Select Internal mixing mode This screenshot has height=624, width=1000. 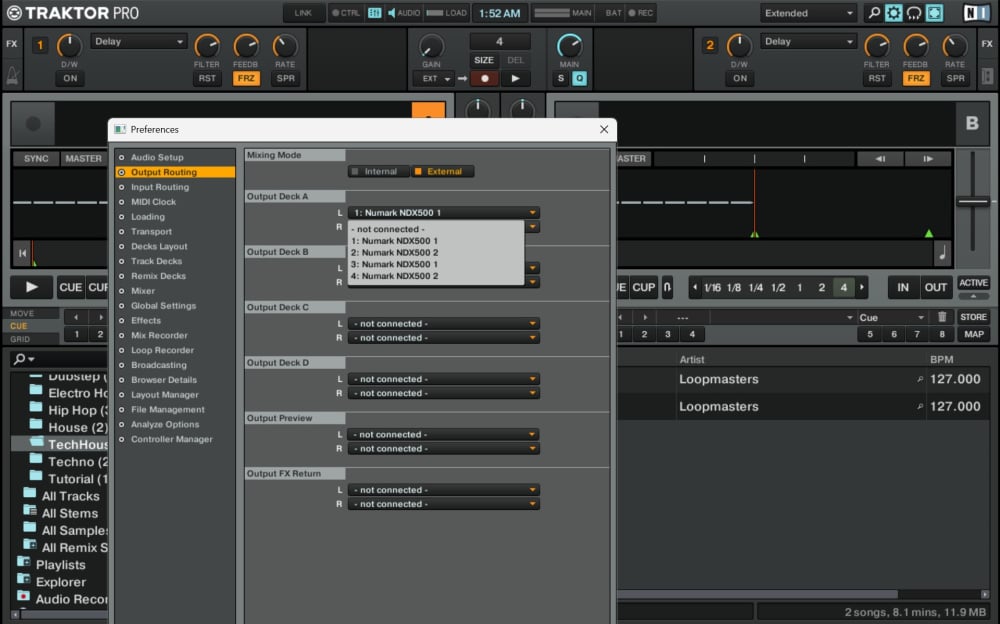(378, 171)
